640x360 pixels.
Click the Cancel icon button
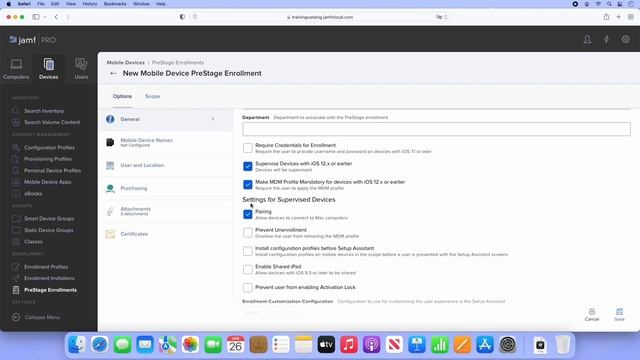pyautogui.click(x=592, y=314)
